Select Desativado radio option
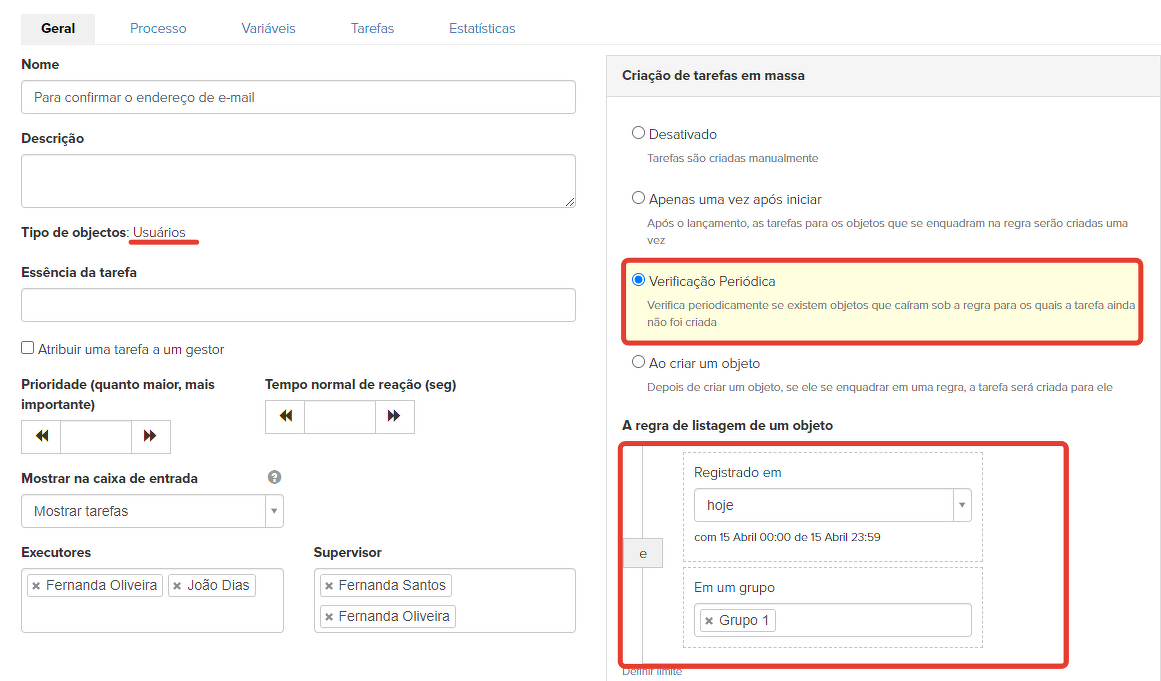Image resolution: width=1161 pixels, height=681 pixels. pyautogui.click(x=638, y=133)
